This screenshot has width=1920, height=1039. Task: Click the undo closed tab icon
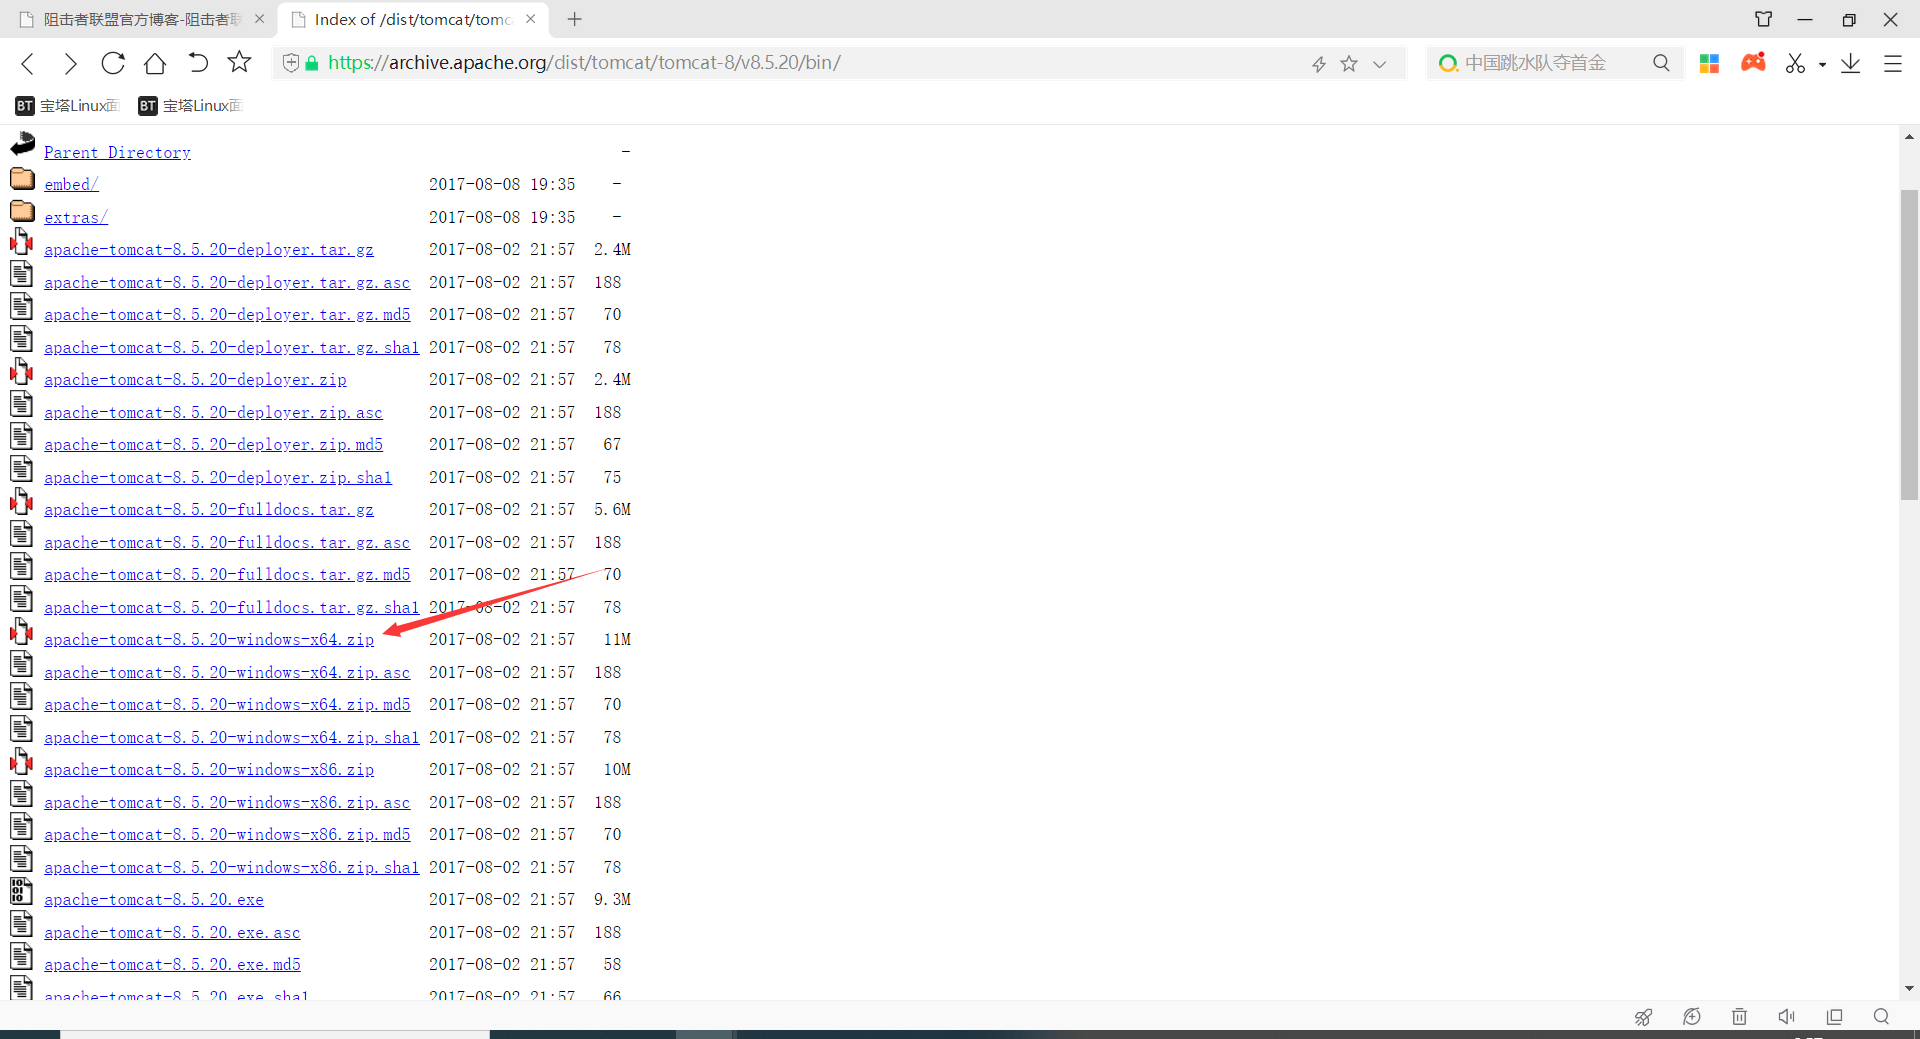click(x=197, y=63)
